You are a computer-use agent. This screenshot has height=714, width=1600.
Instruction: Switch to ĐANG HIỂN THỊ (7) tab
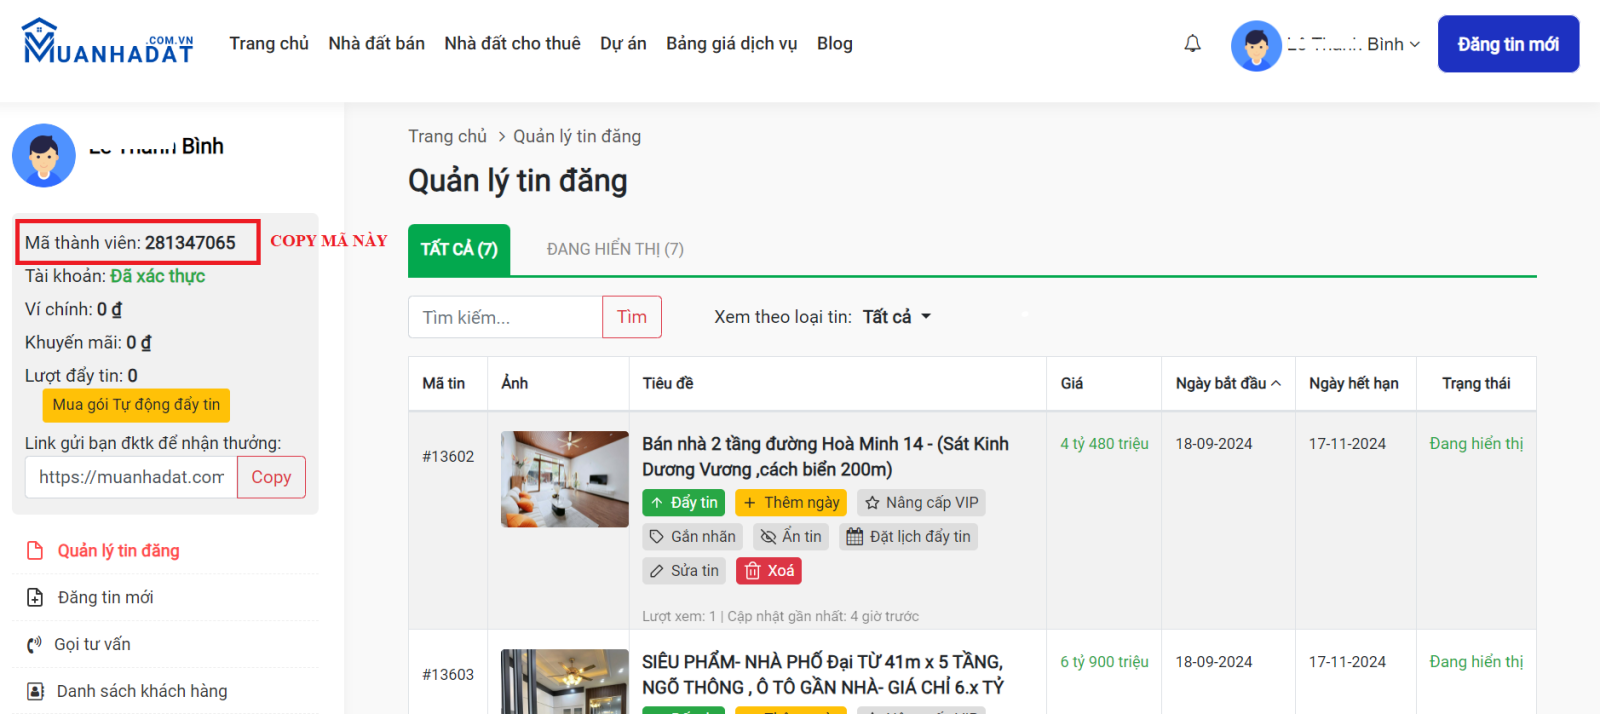point(615,249)
